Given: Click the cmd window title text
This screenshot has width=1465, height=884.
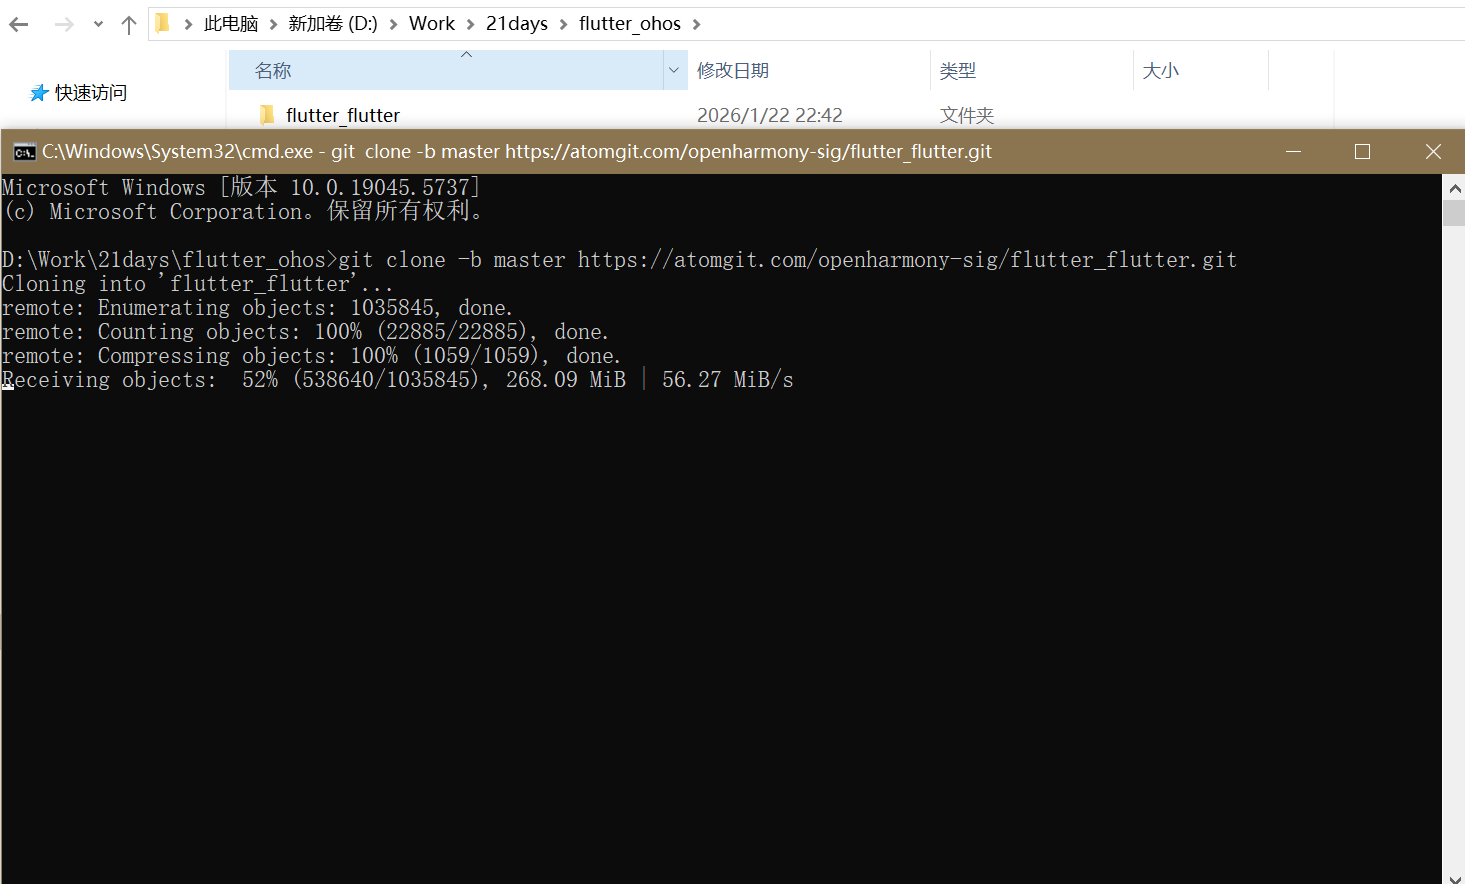Looking at the screenshot, I should (517, 152).
